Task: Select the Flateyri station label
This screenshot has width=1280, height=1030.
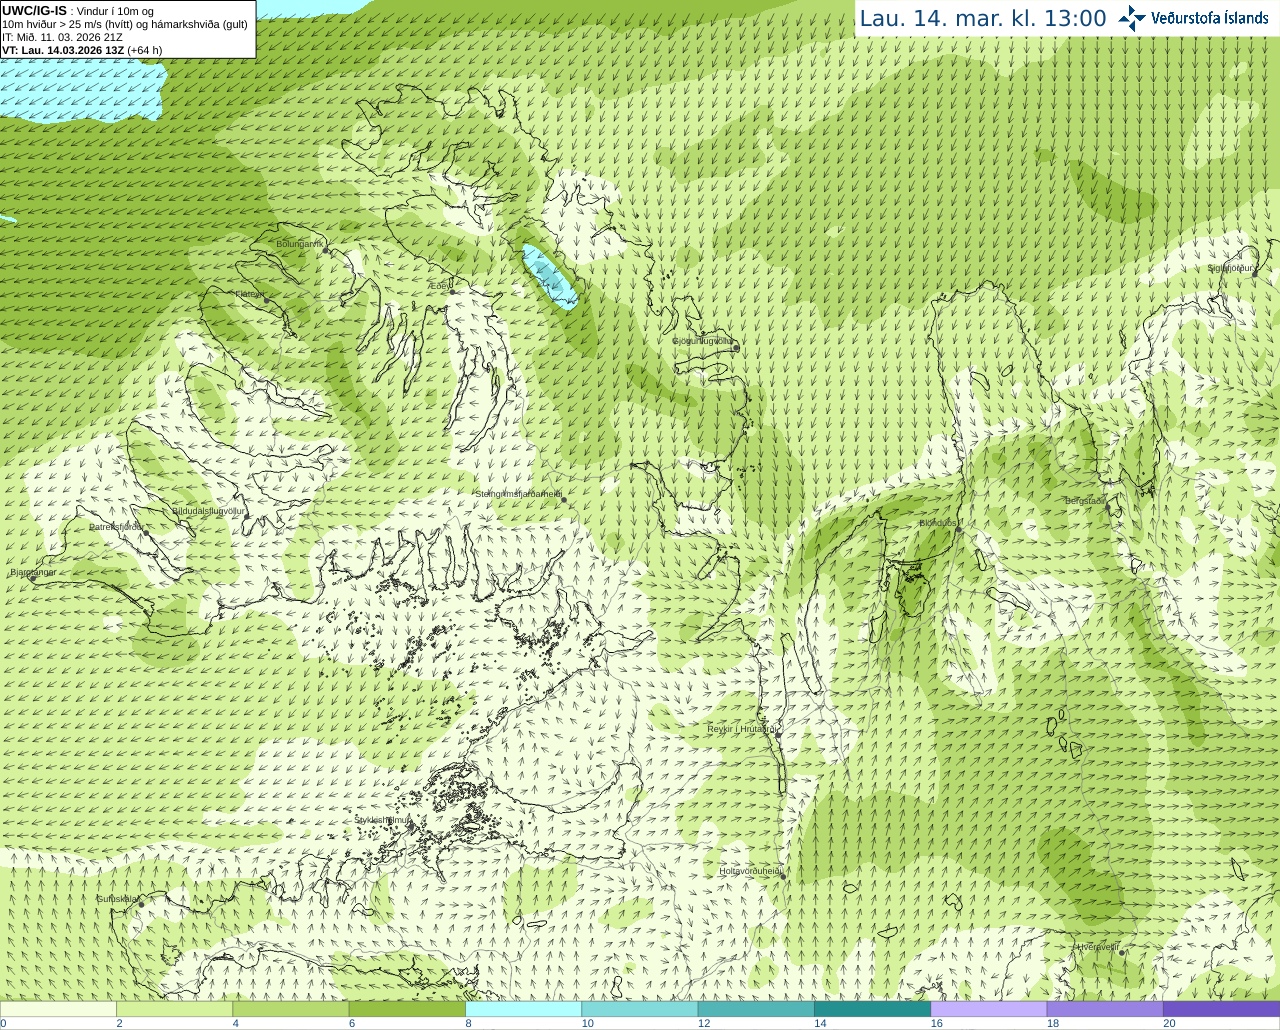Action: click(x=250, y=294)
